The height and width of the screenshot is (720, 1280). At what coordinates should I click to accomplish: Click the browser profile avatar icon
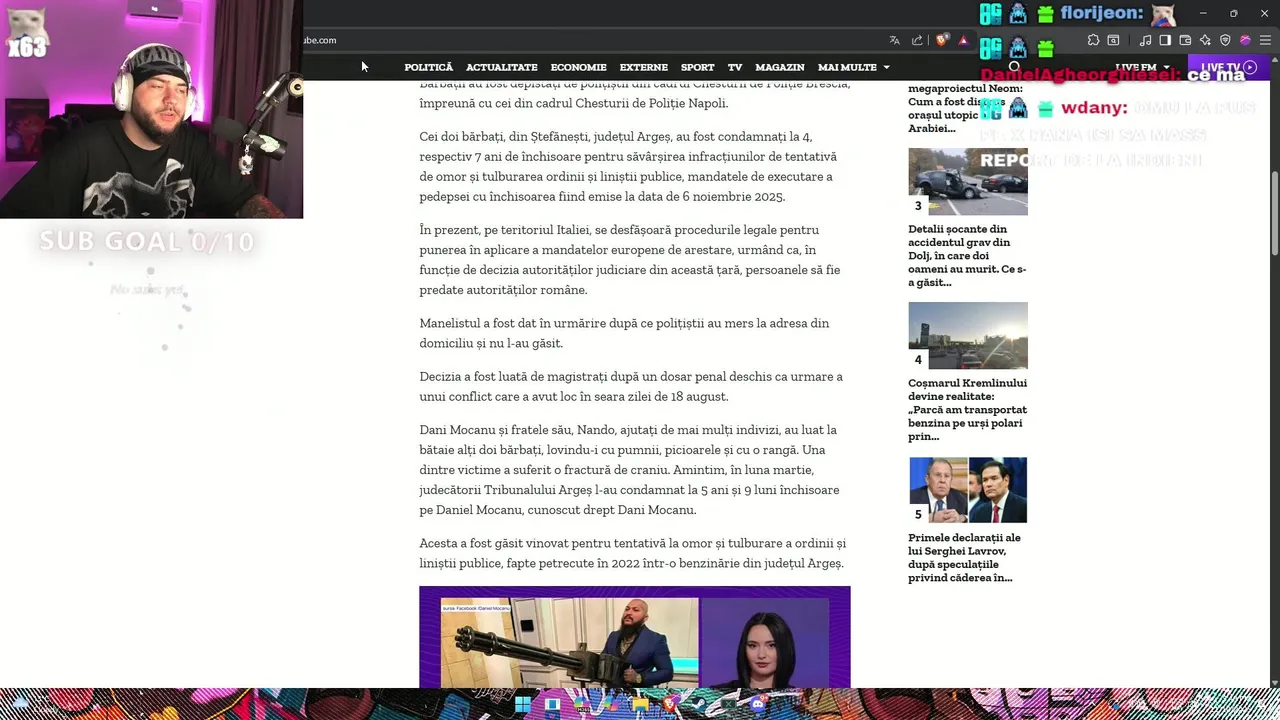(x=1245, y=40)
